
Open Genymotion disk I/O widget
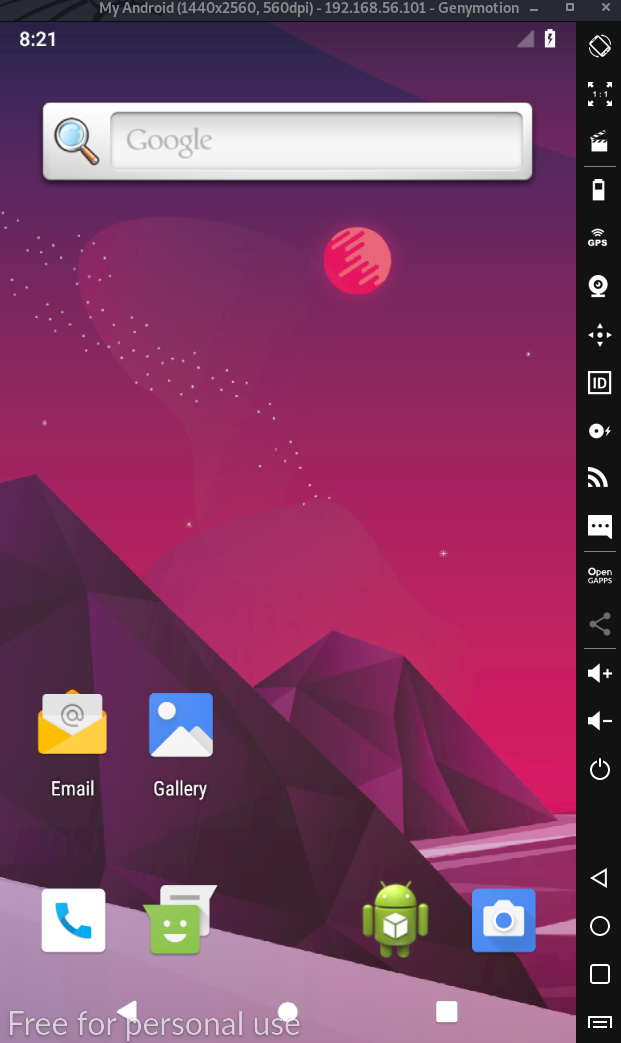tap(600, 431)
